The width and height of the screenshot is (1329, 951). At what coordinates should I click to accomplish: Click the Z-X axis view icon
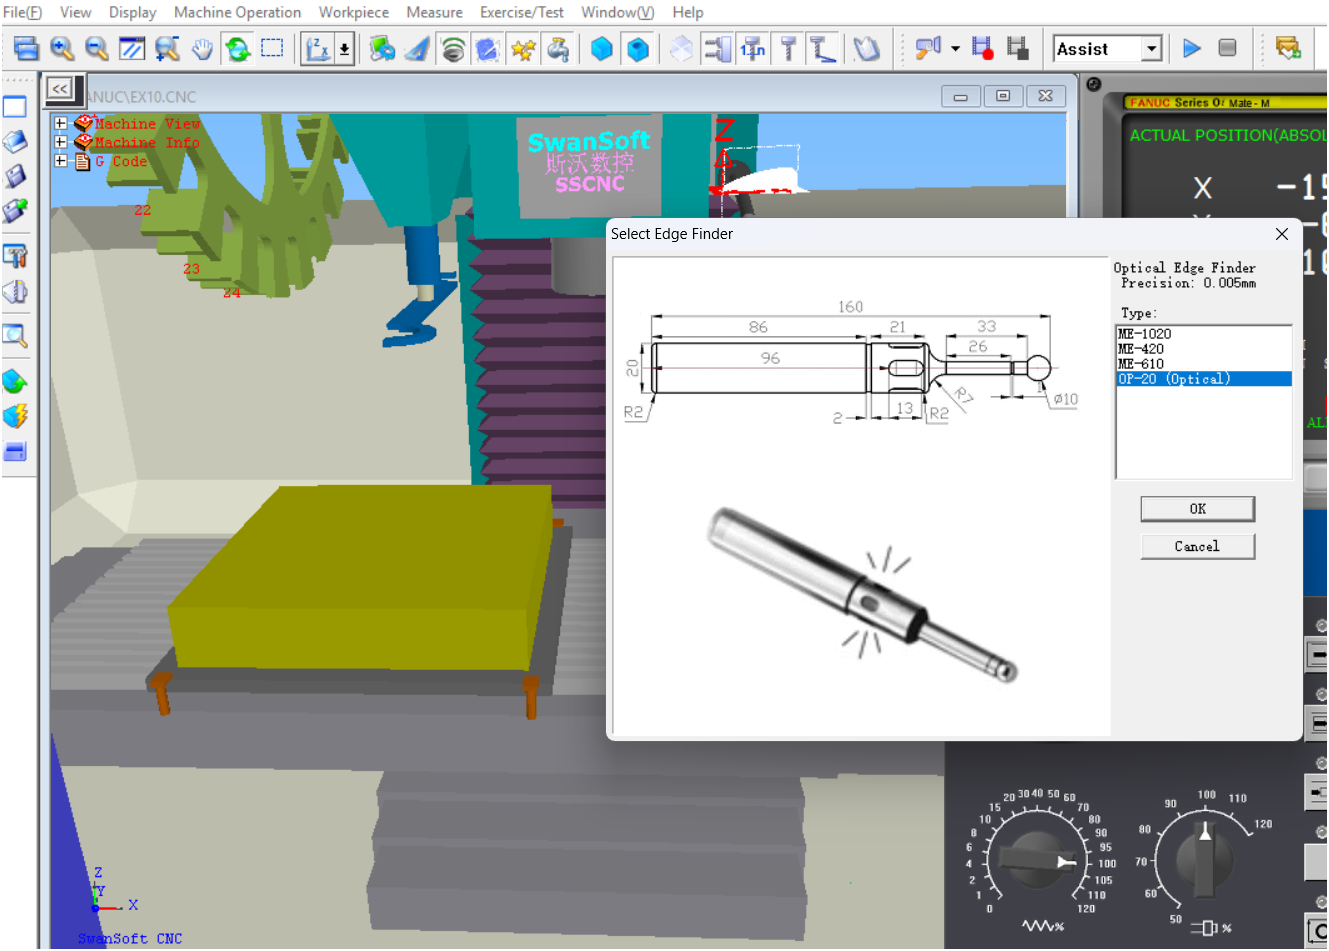point(318,48)
